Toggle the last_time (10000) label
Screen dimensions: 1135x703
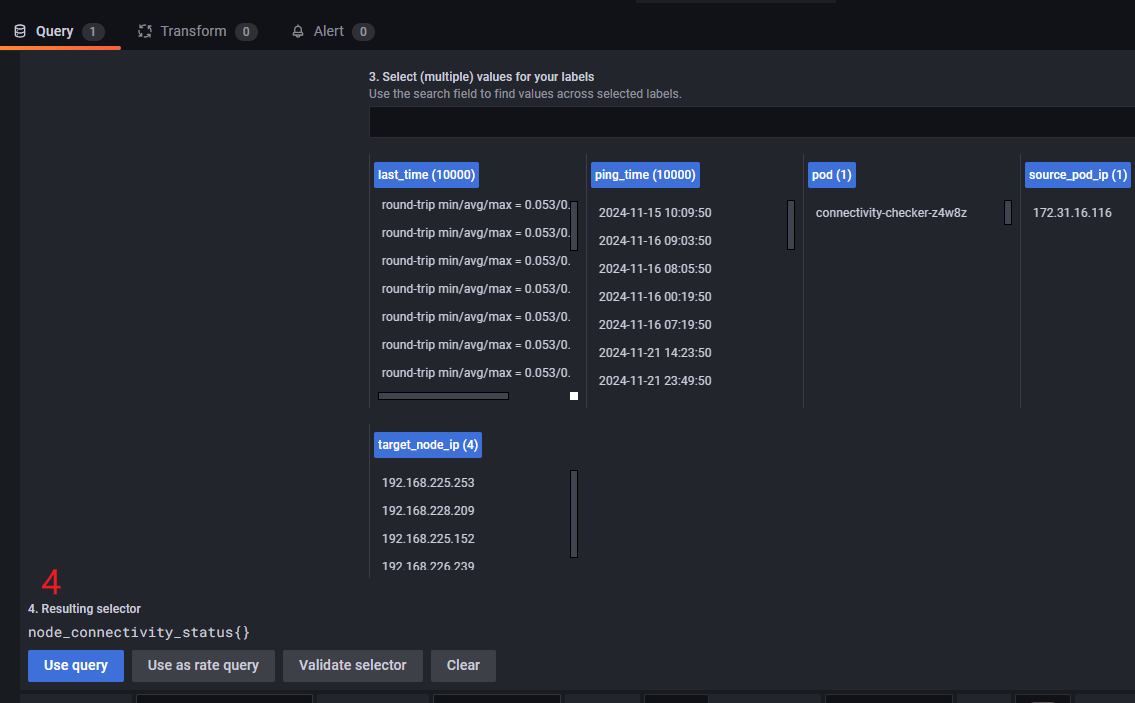pos(427,175)
